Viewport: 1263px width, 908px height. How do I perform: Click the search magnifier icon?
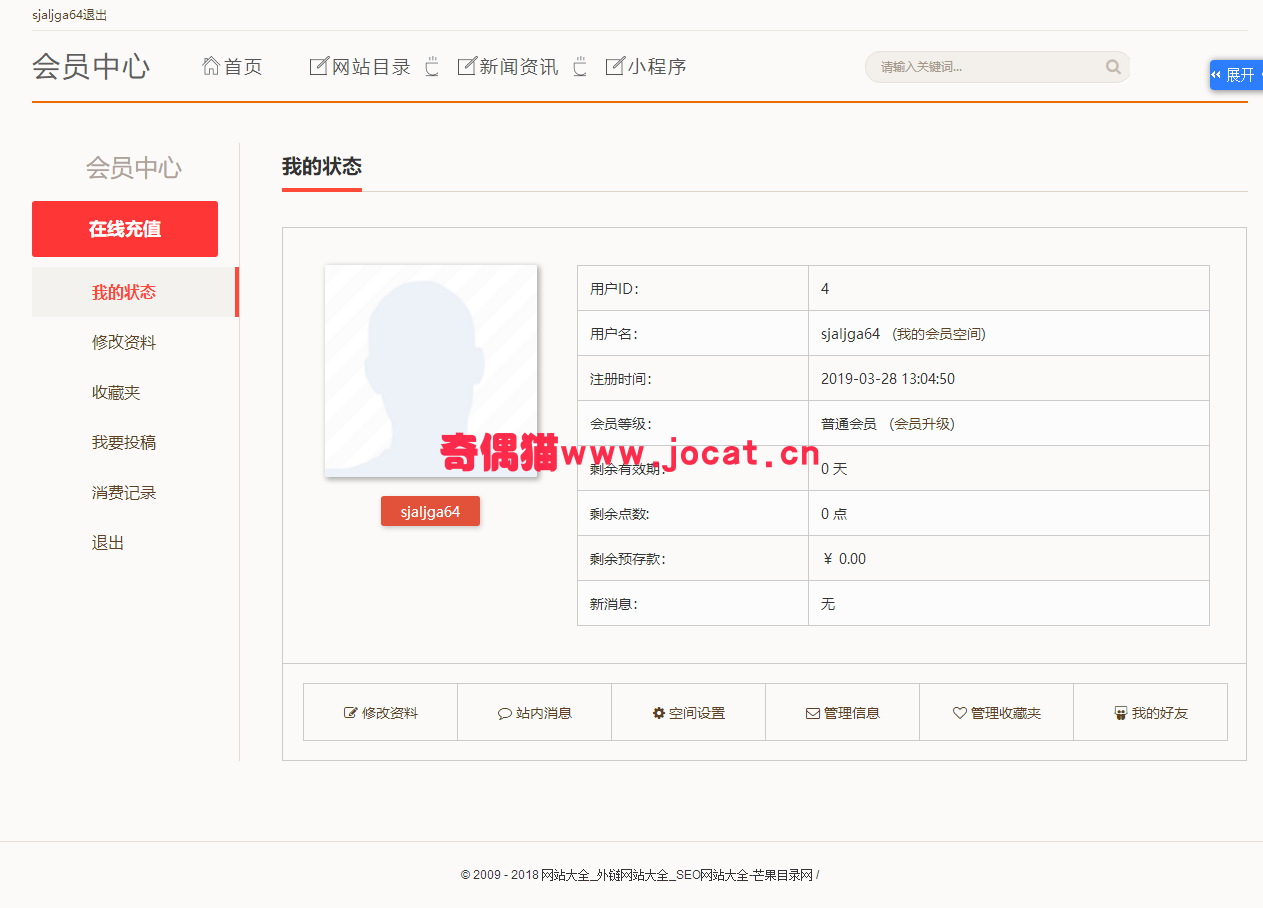click(1113, 67)
